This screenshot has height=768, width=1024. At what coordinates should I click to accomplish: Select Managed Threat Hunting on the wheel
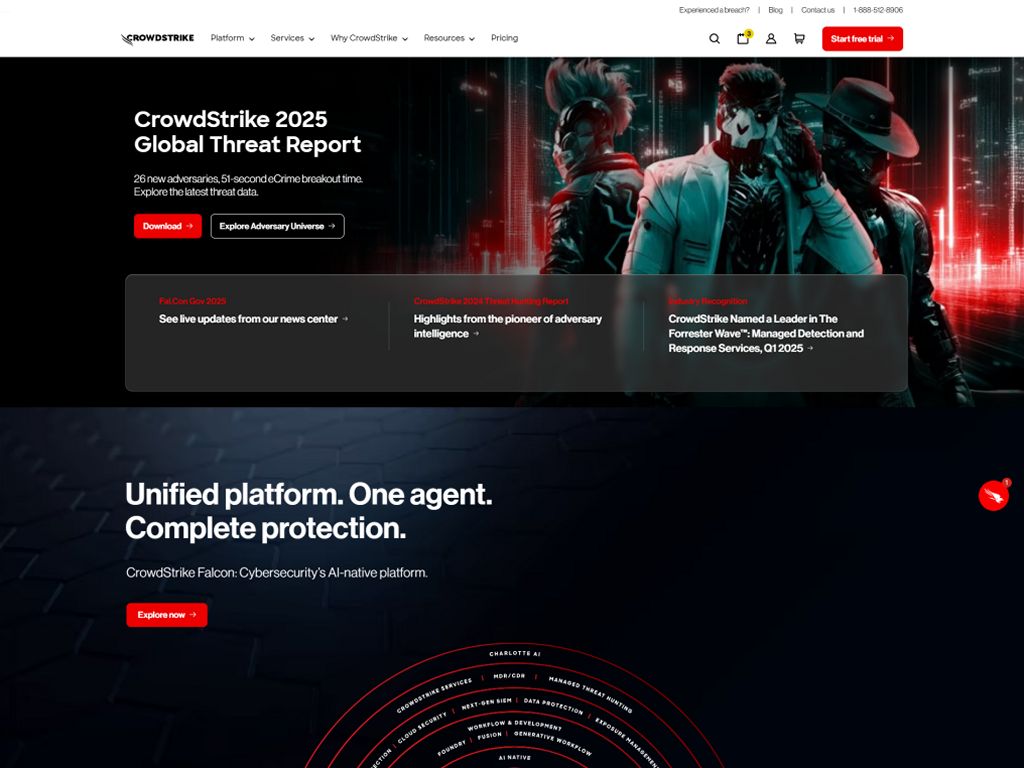tap(590, 694)
